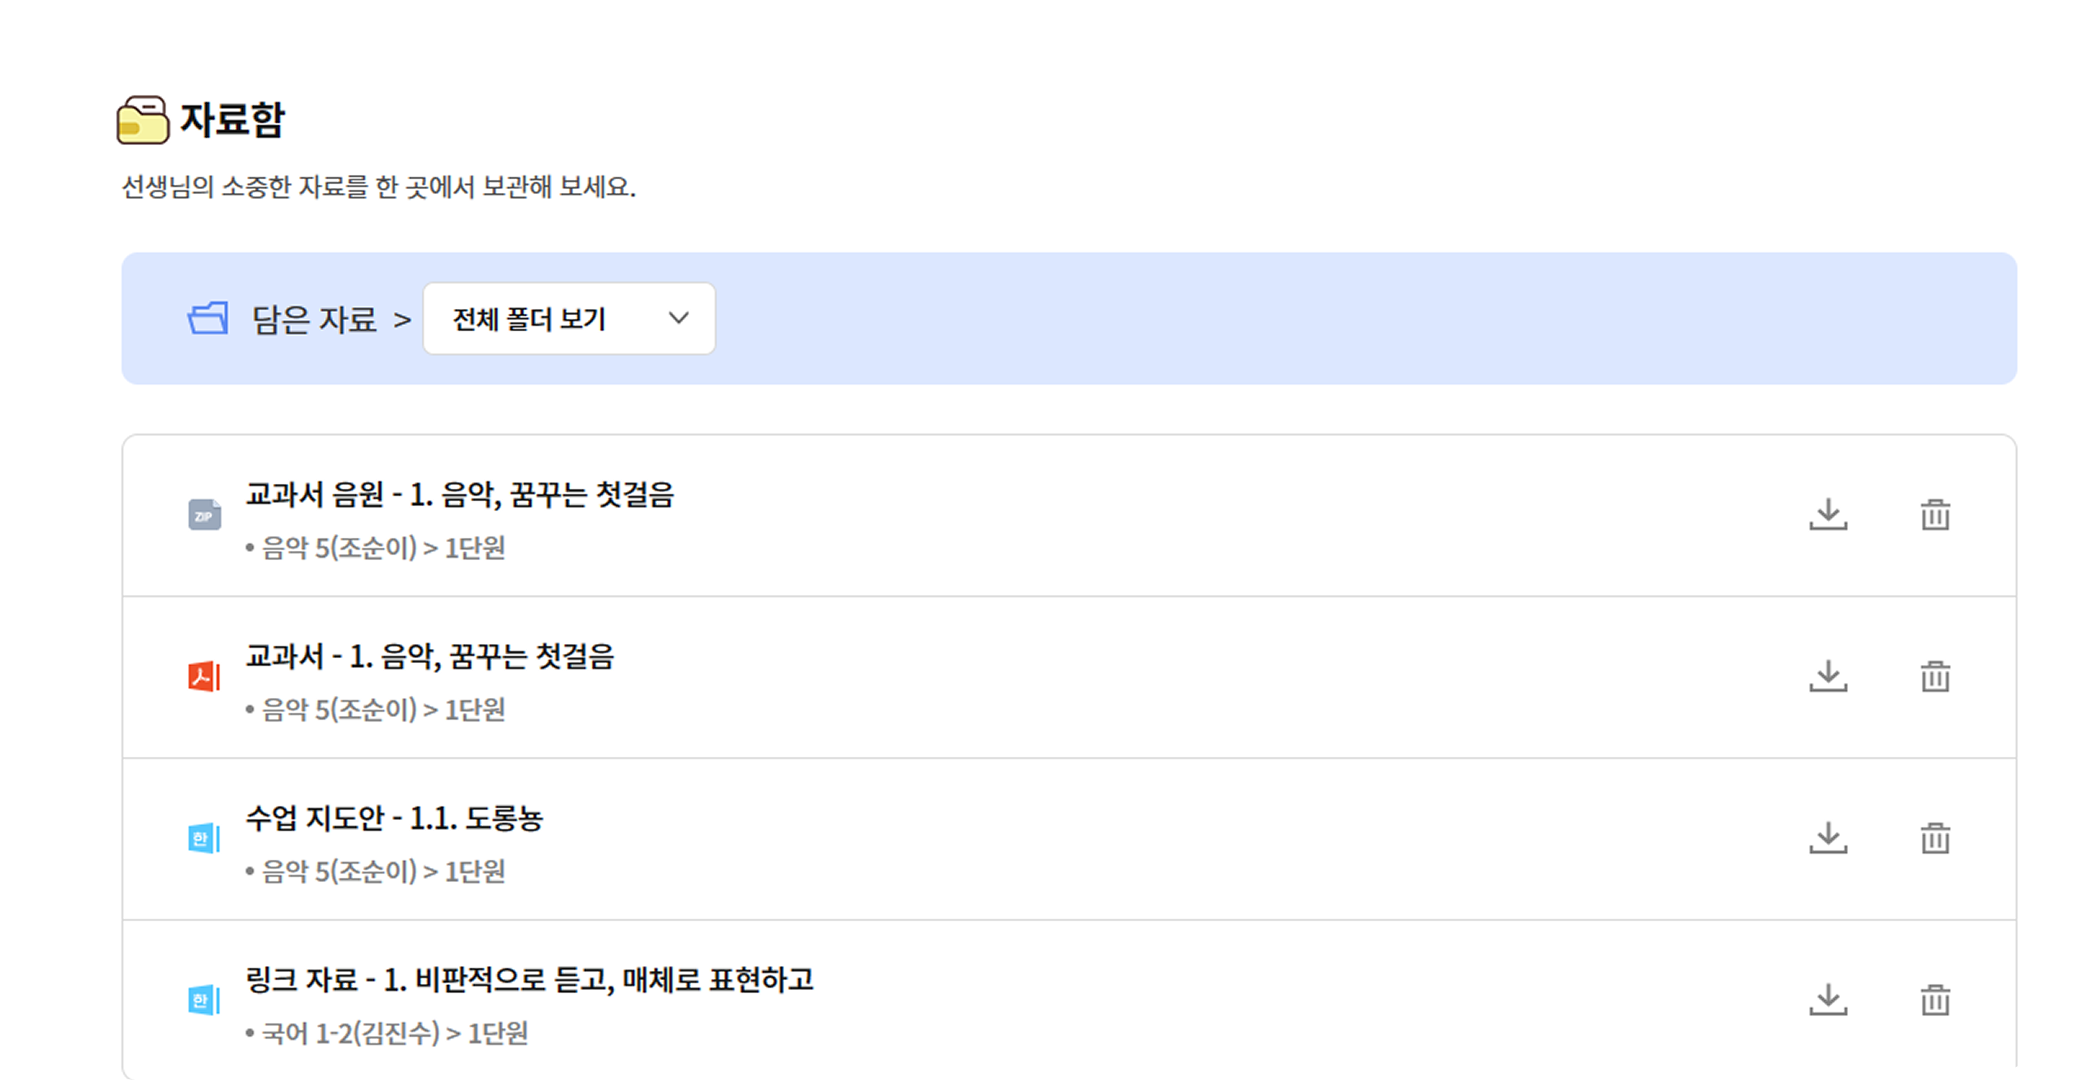Open 교과서 음원 - 1. 음악, 꿈꾸는 첫걸음

pyautogui.click(x=460, y=494)
